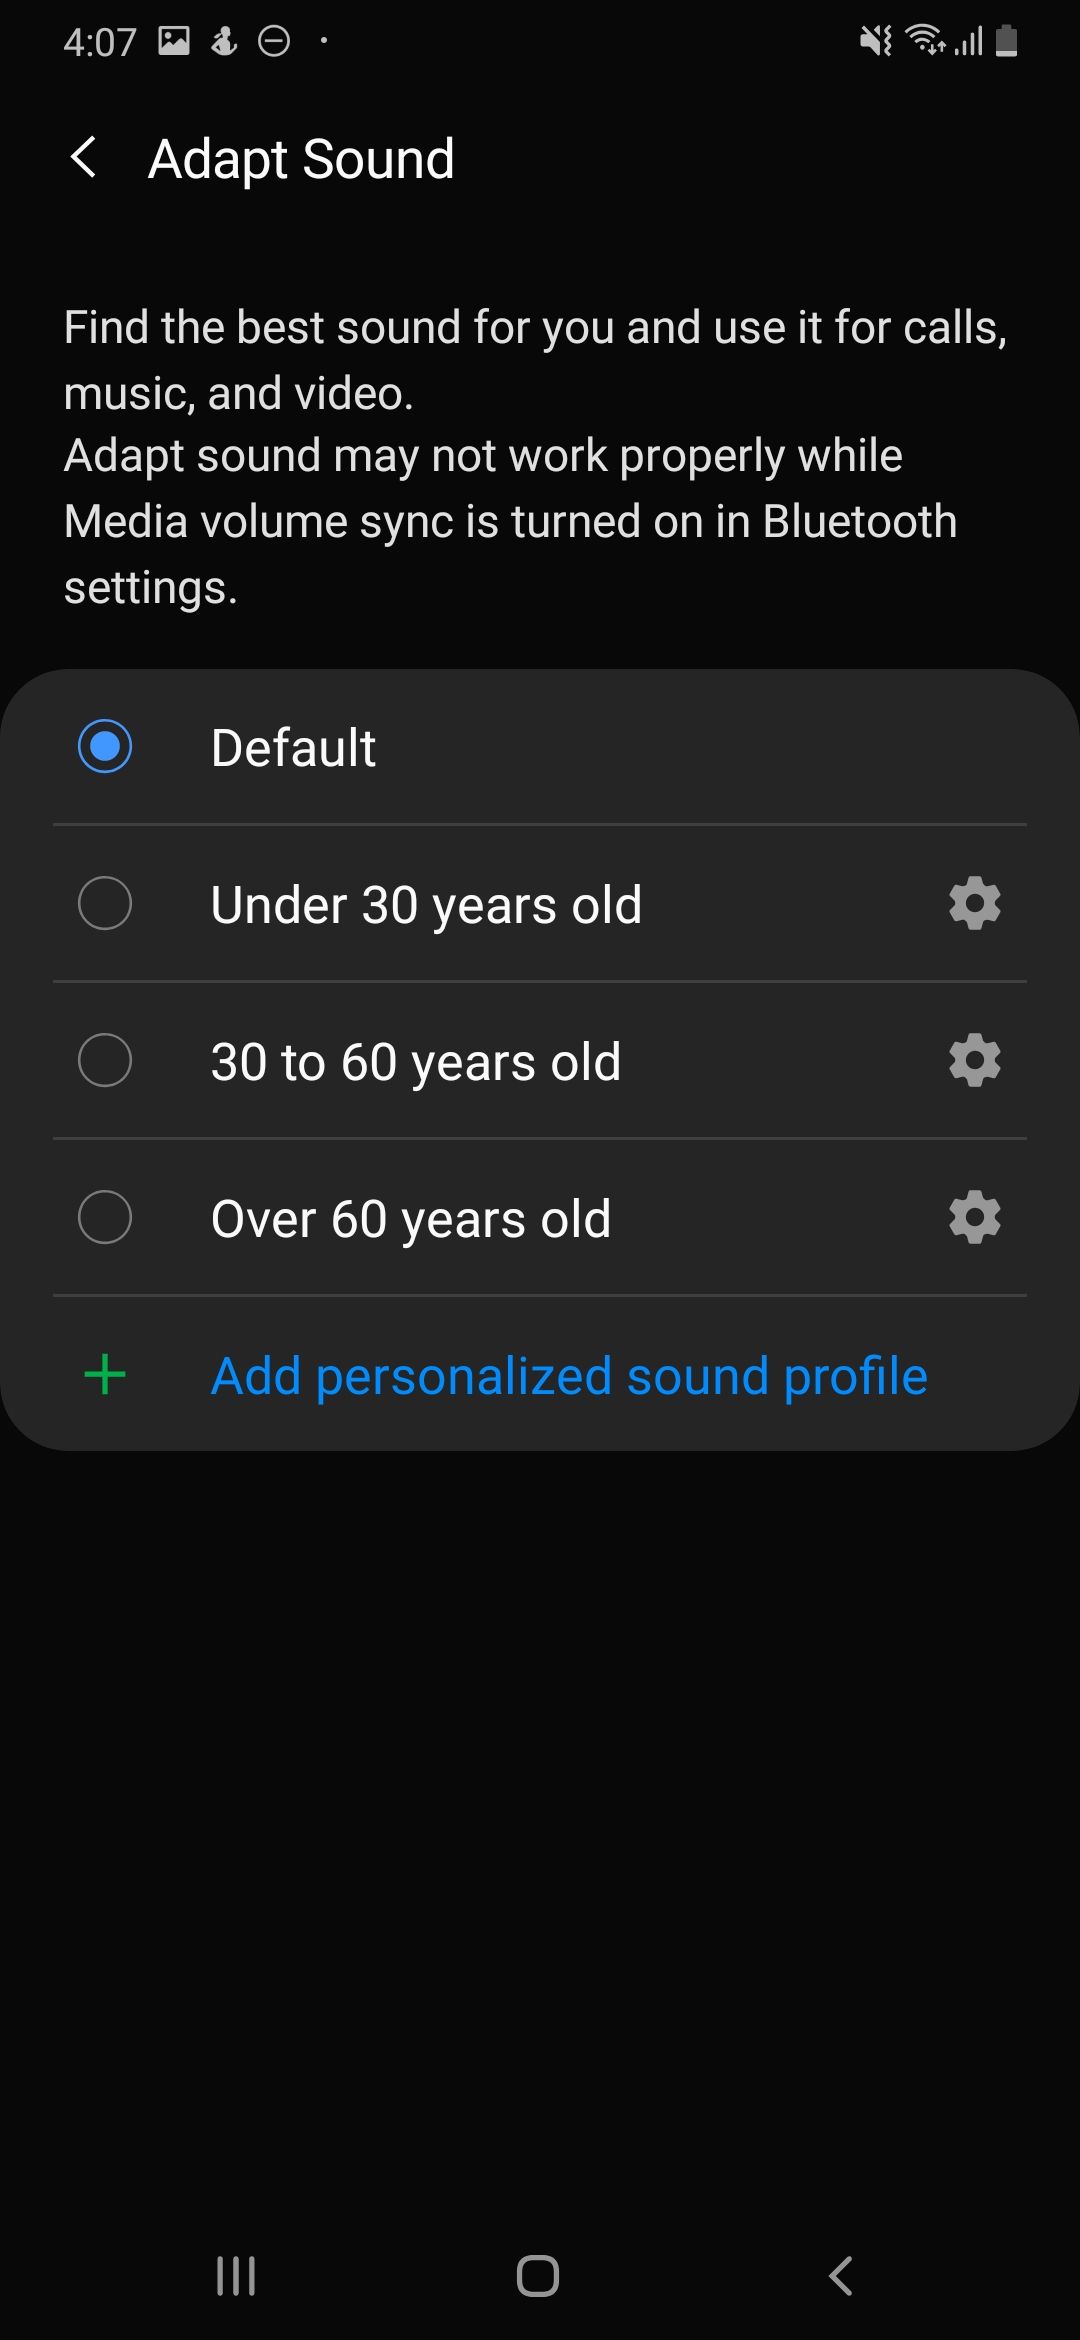Open recent apps from navigation bar
The height and width of the screenshot is (2340, 1080).
pos(236,2276)
